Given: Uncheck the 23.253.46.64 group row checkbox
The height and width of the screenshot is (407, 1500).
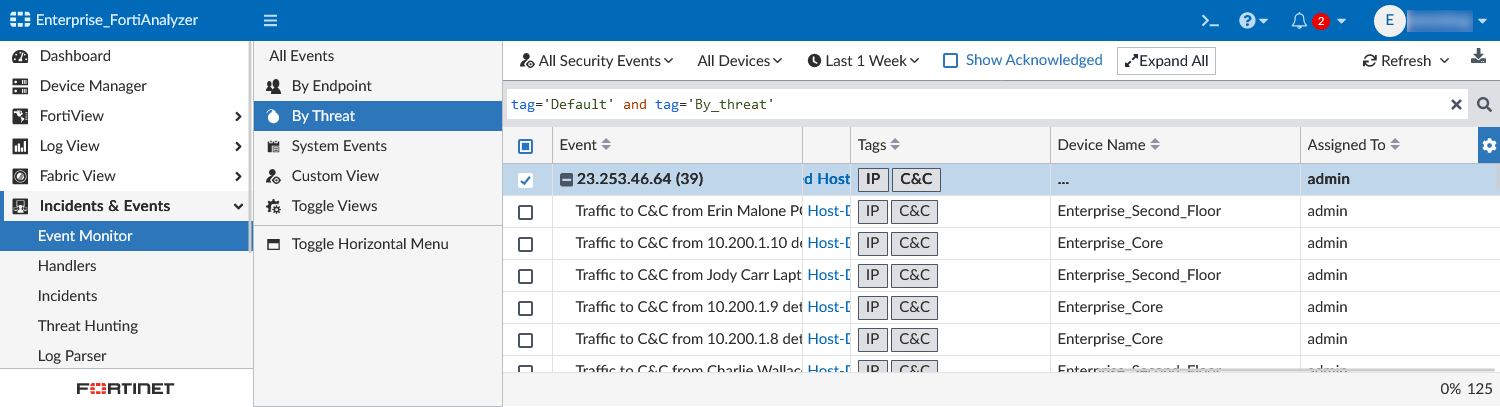Looking at the screenshot, I should click(x=526, y=180).
